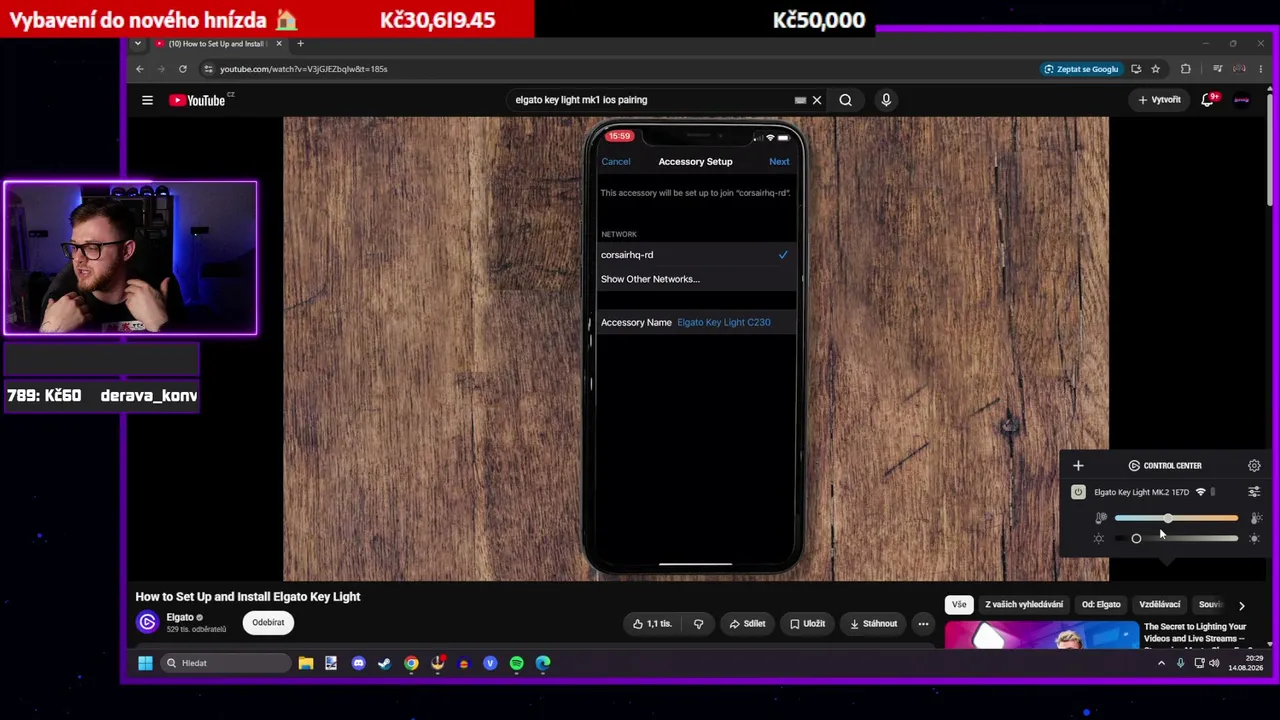The width and height of the screenshot is (1280, 720).
Task: Open File Explorer from the taskbar
Action: [306, 663]
